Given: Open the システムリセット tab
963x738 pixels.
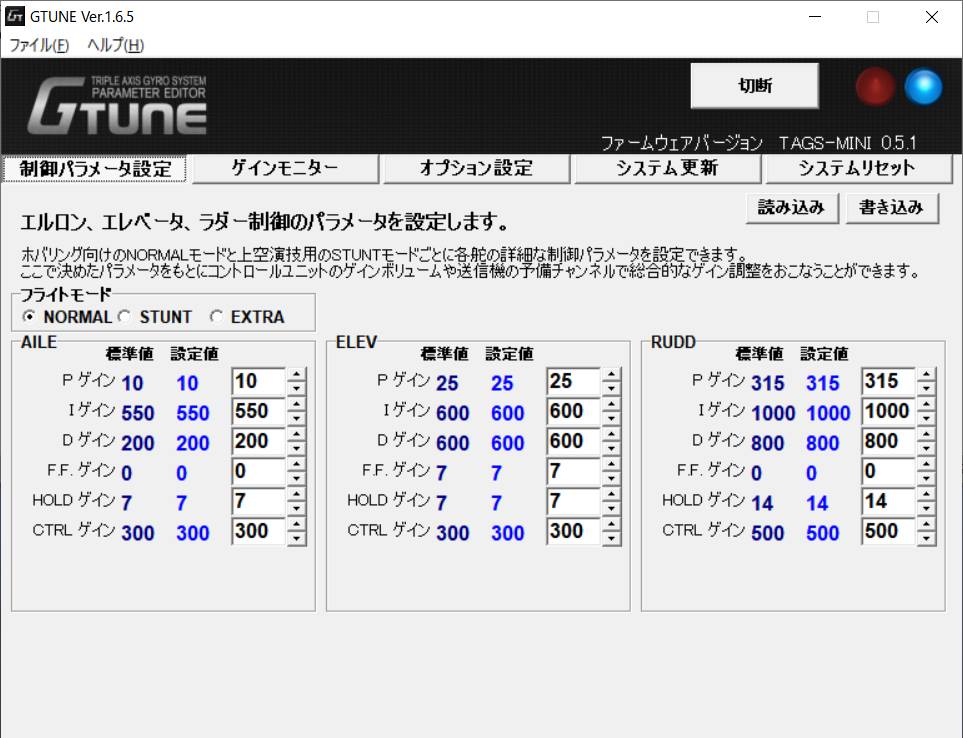Looking at the screenshot, I should 858,168.
